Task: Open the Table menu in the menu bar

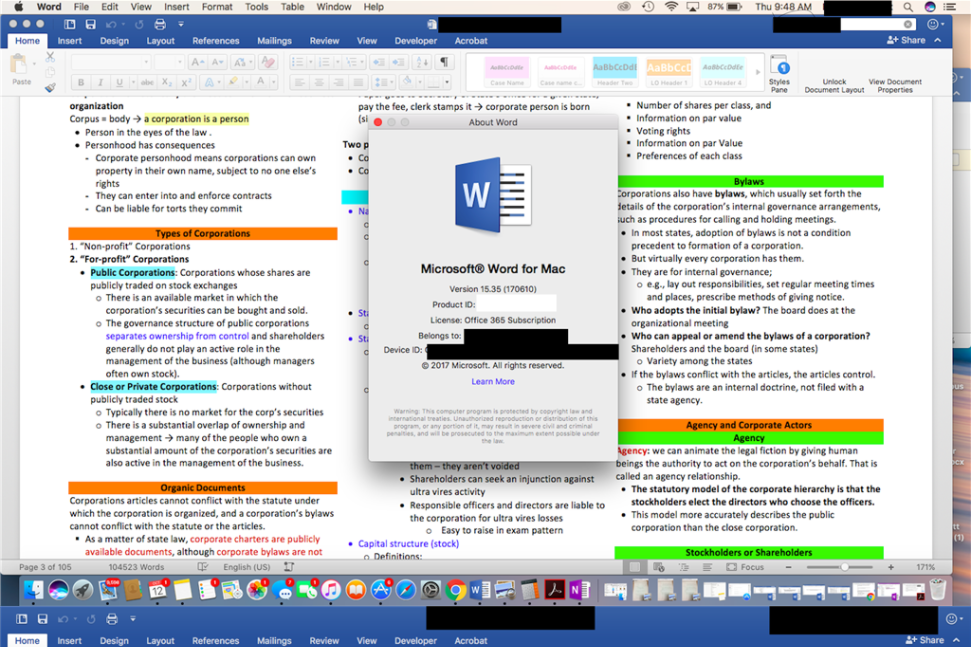Action: click(x=292, y=7)
